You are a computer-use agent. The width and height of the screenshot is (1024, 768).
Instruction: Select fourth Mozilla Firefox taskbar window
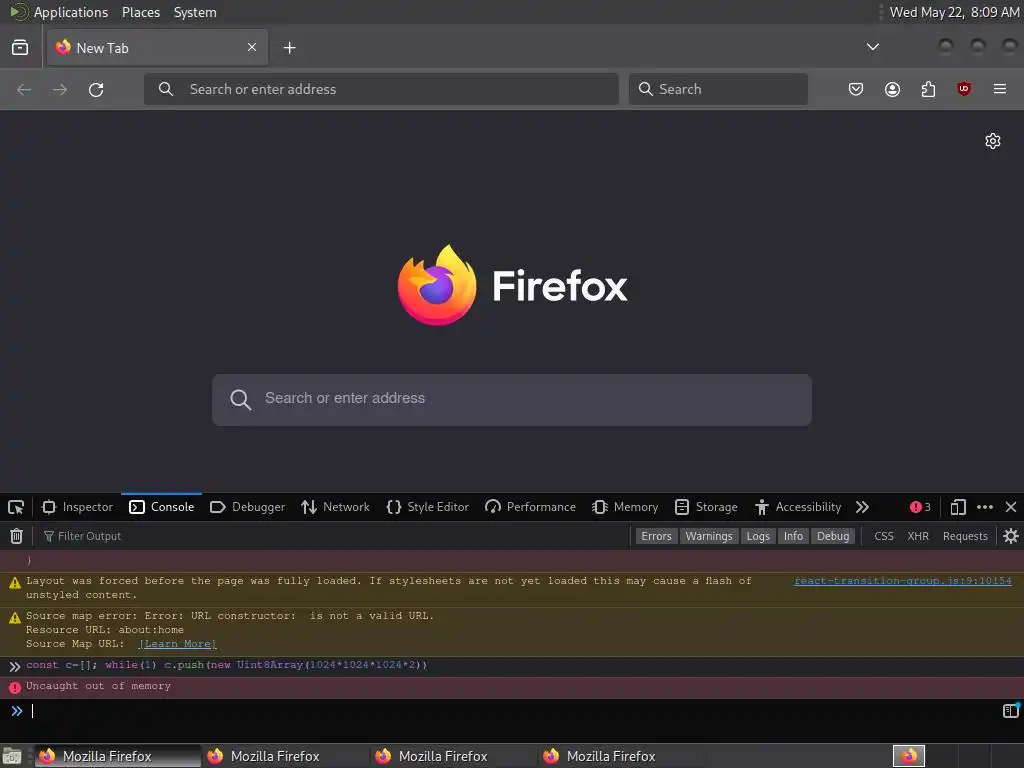click(x=620, y=756)
